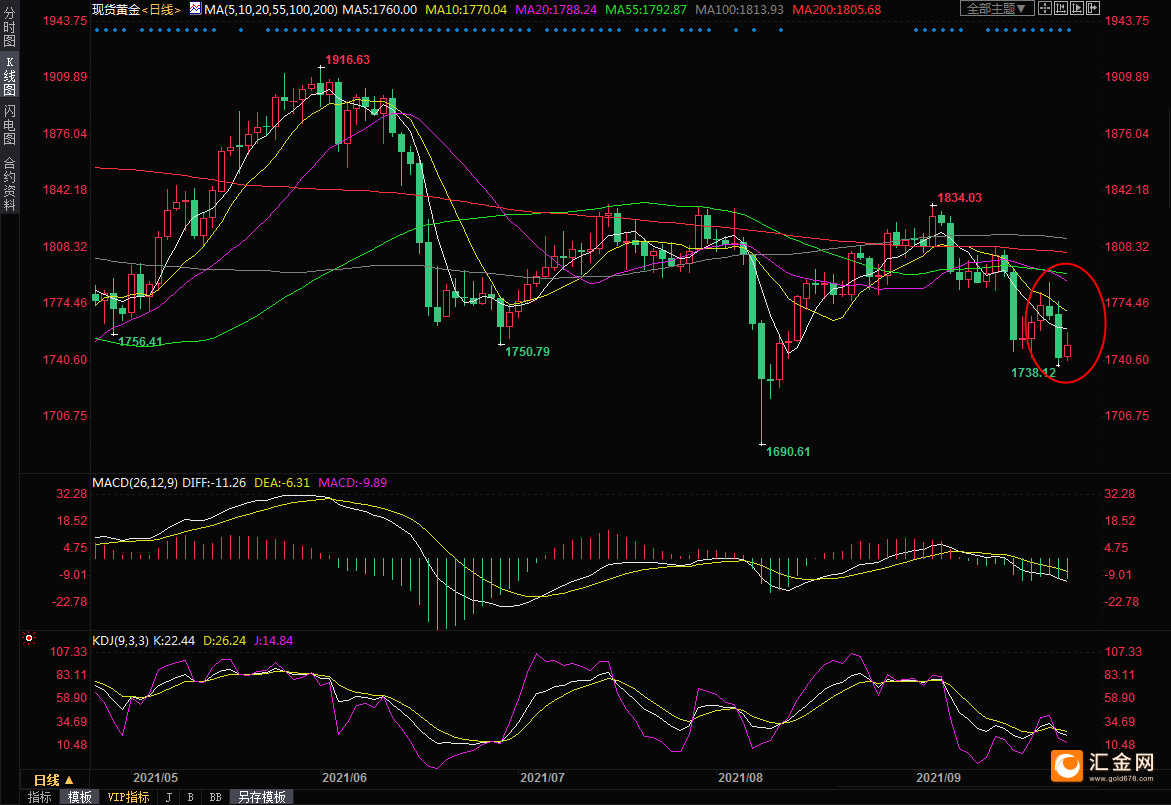Click the MA20:1788.24 value

click(556, 10)
